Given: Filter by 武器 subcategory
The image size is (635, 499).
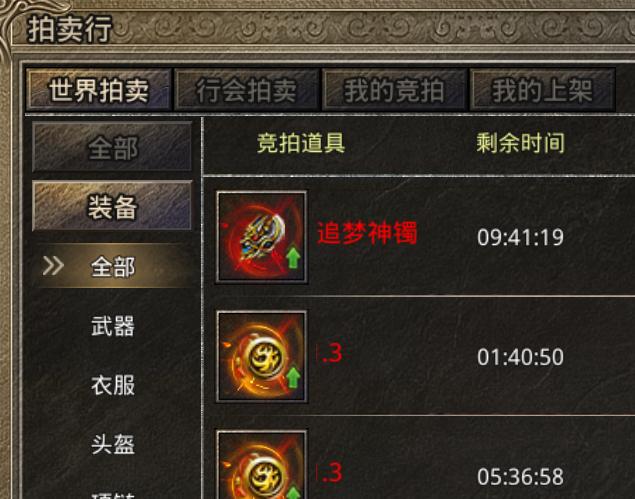Looking at the screenshot, I should click(x=113, y=326).
